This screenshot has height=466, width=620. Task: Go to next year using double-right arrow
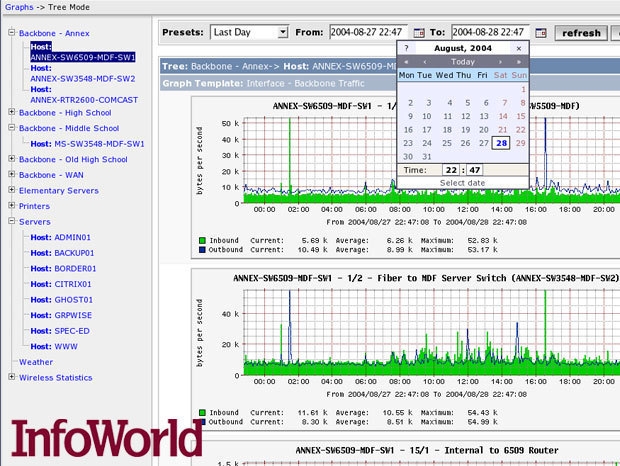(519, 61)
